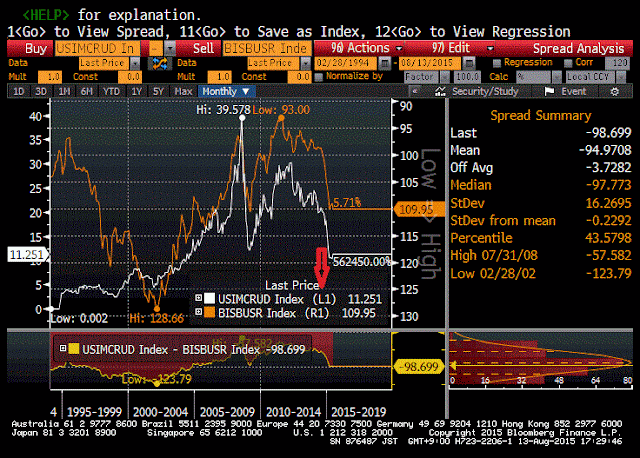Collapse toolbar with the double-chevron icon
The width and height of the screenshot is (640, 458).
click(x=415, y=91)
